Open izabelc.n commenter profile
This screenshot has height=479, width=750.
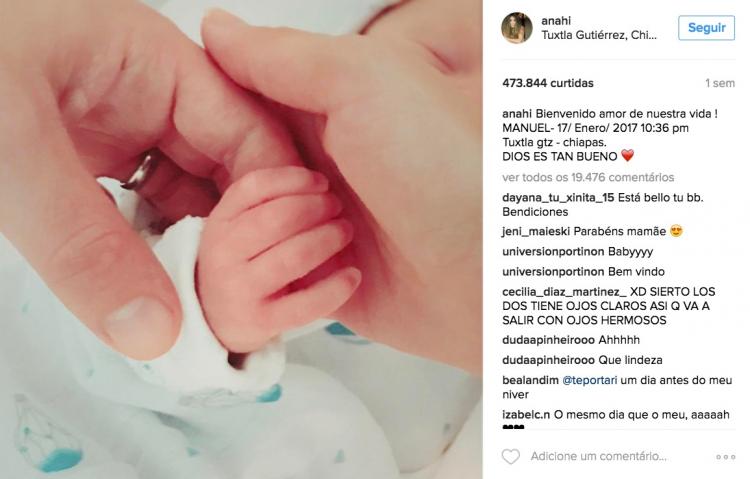click(x=526, y=415)
